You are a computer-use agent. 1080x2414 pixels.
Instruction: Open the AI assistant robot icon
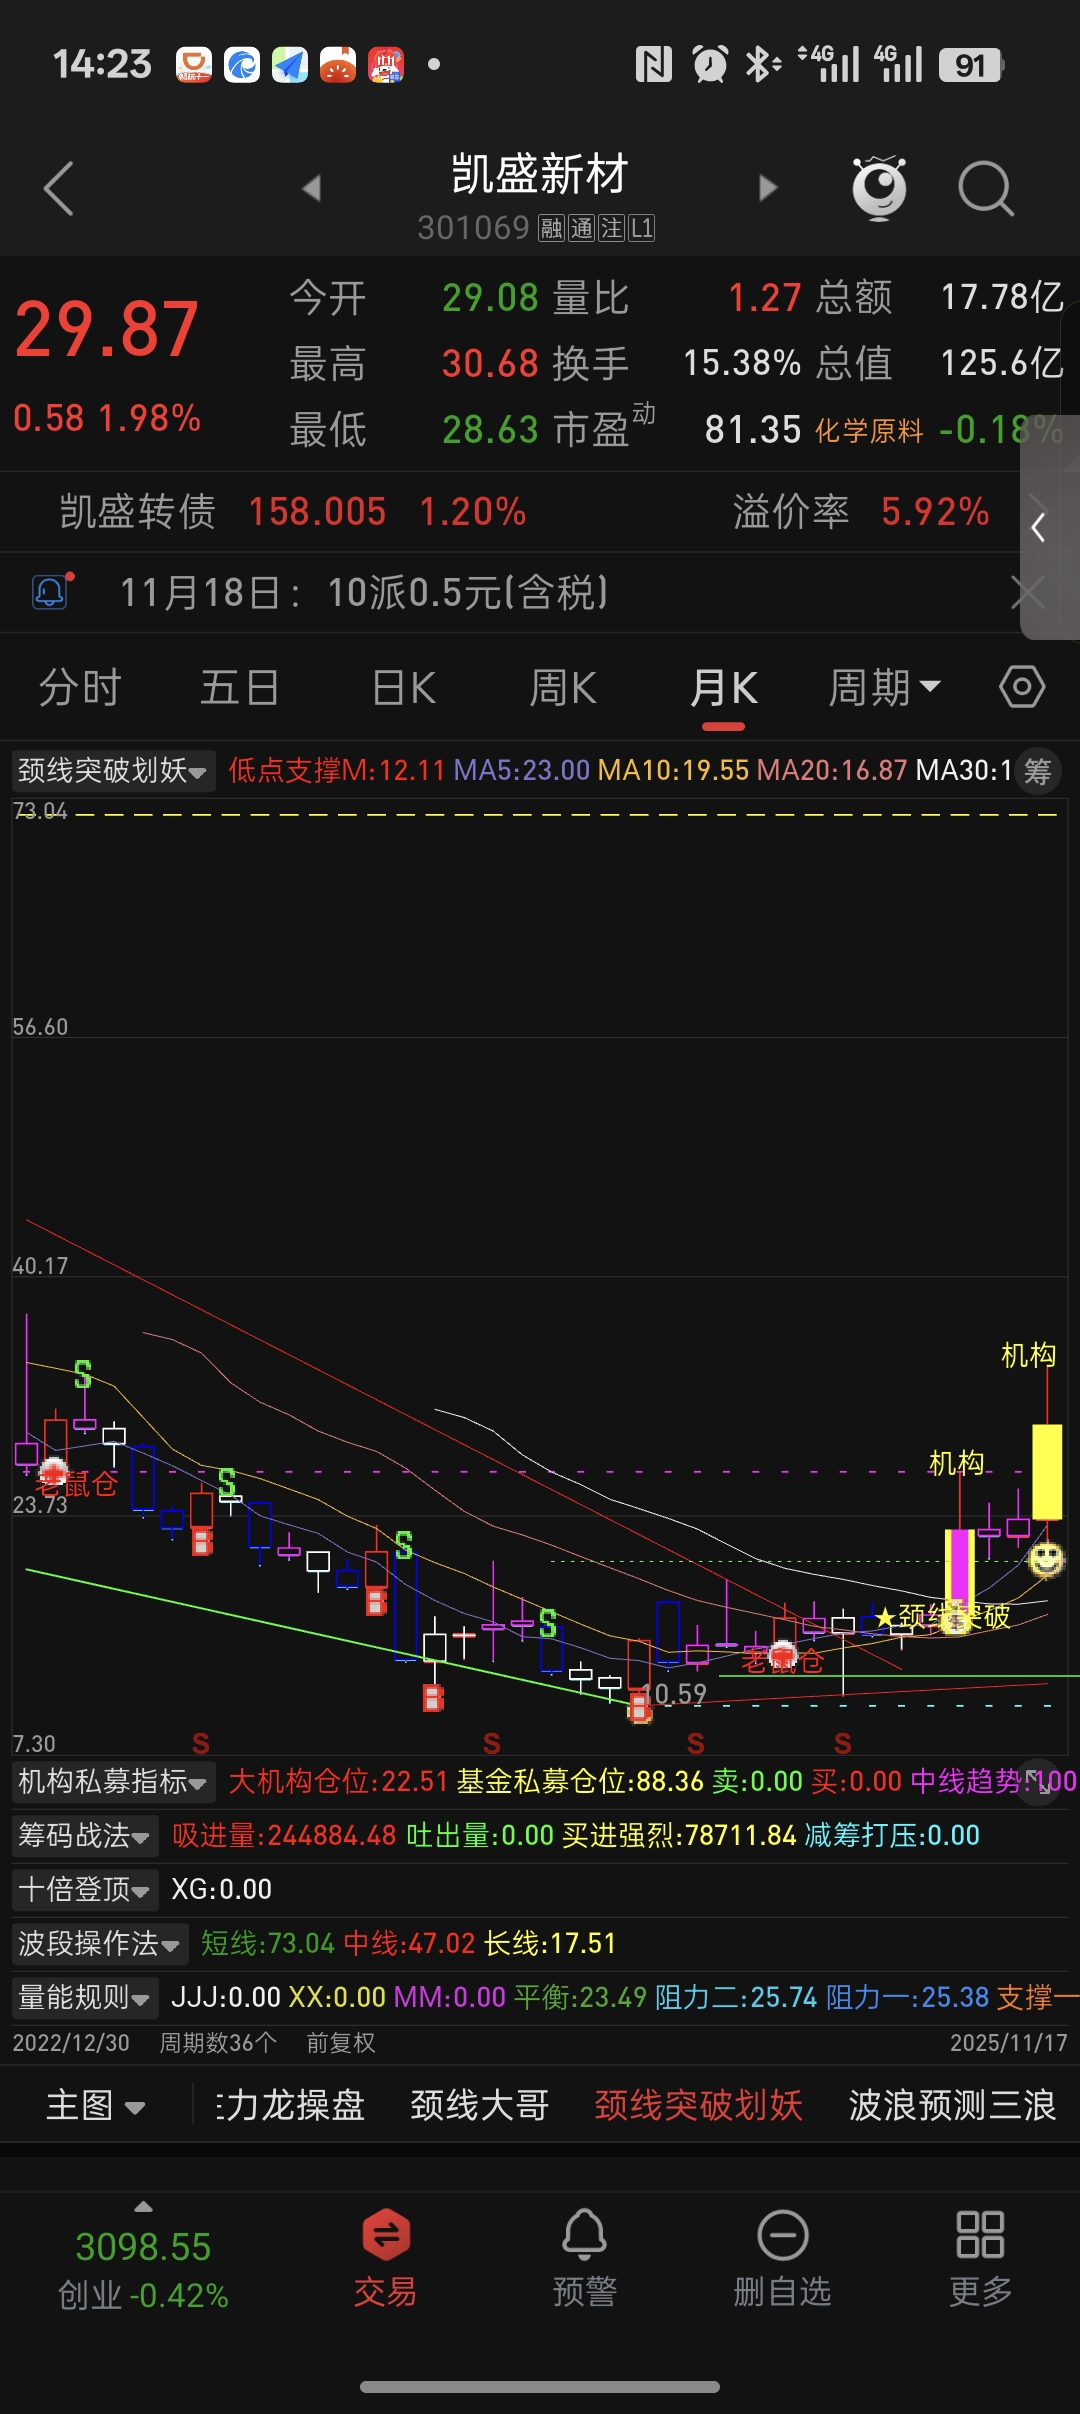pos(879,188)
